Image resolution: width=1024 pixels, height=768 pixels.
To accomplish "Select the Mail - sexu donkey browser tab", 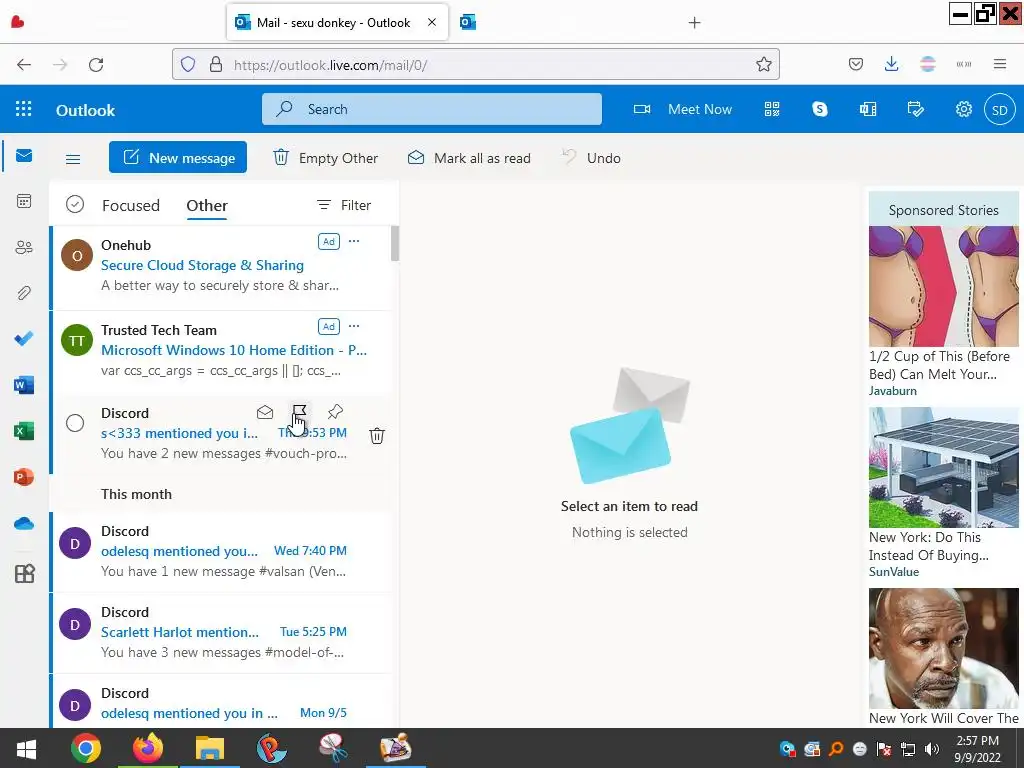I will 338,23.
